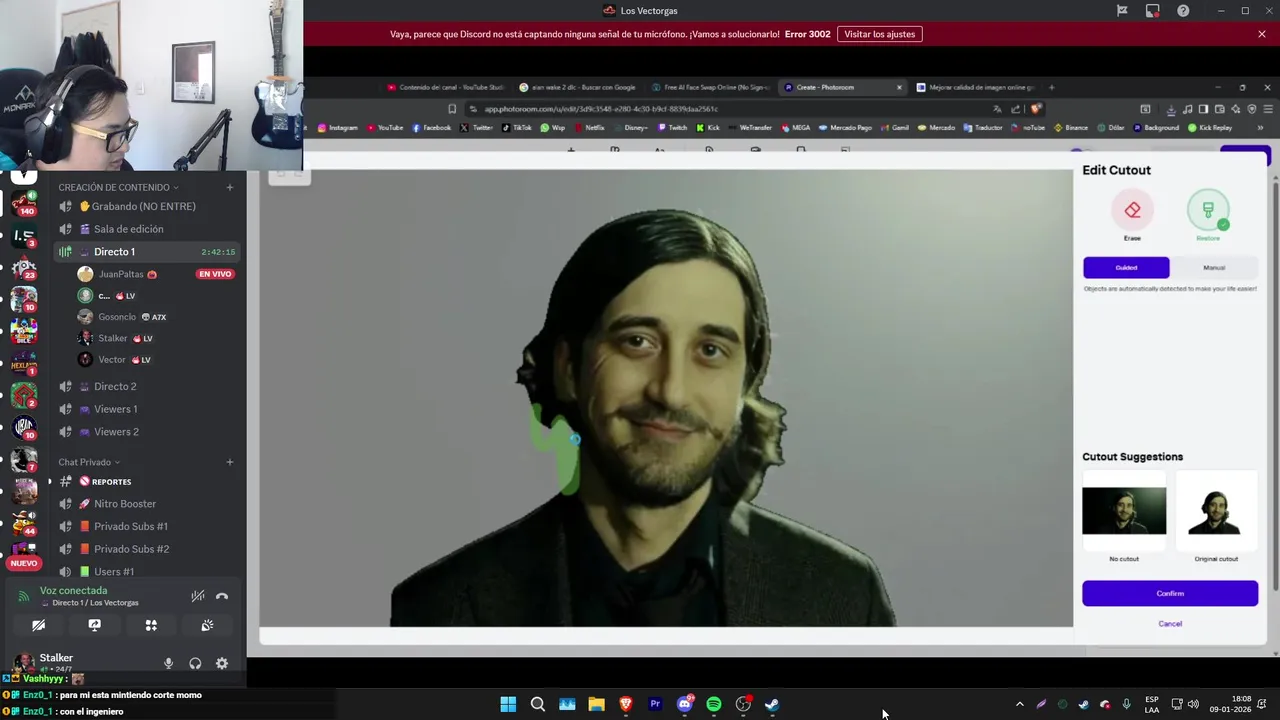Open the Discord inbox icon
1280x720 pixels.
(x=1152, y=11)
